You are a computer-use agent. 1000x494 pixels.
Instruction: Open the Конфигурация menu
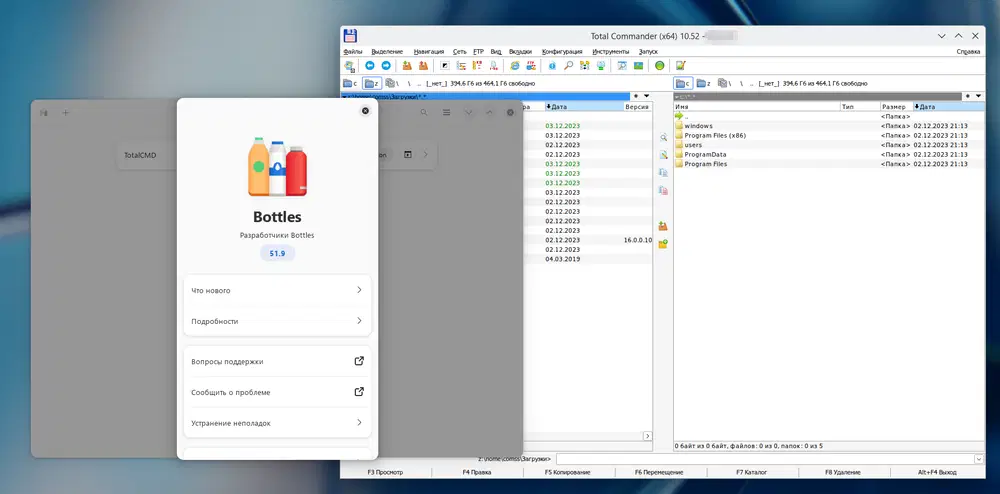562,52
